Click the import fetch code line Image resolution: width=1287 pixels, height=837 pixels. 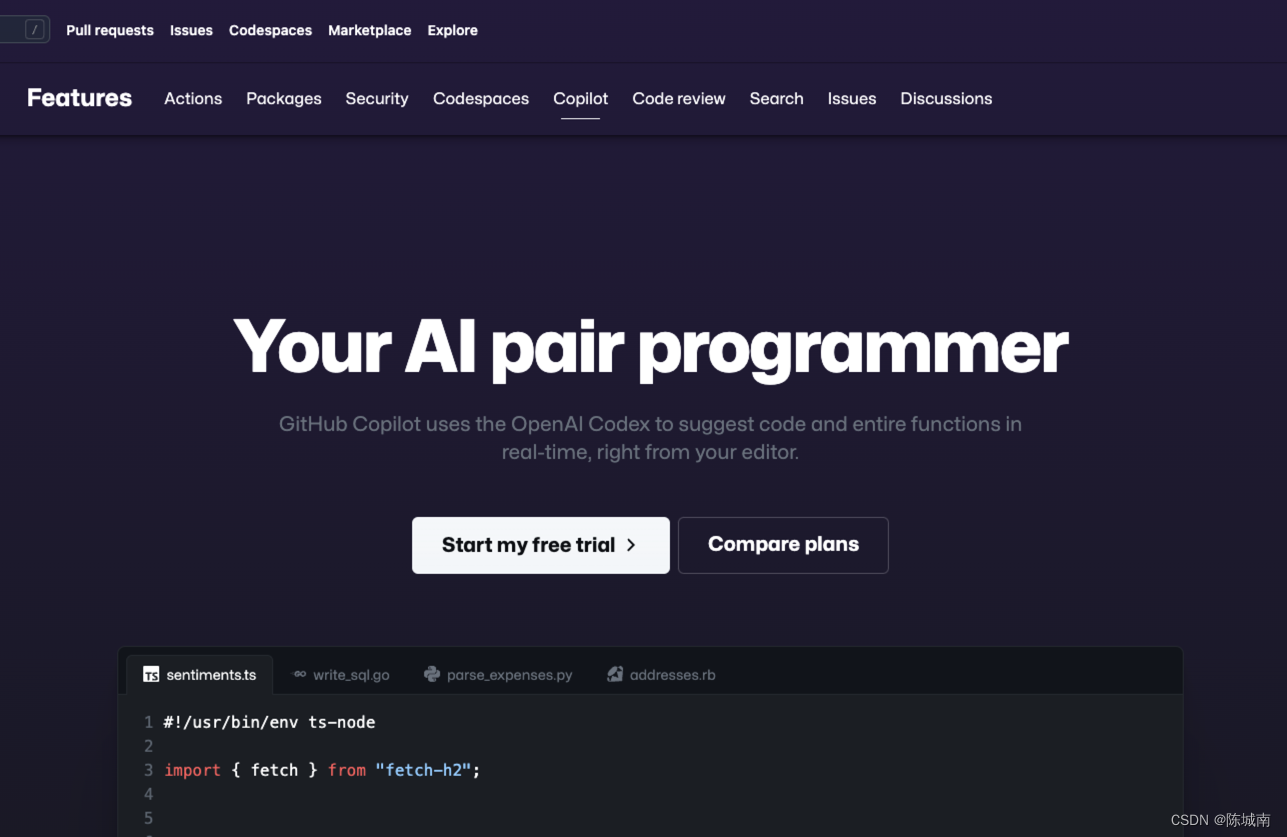pos(322,770)
